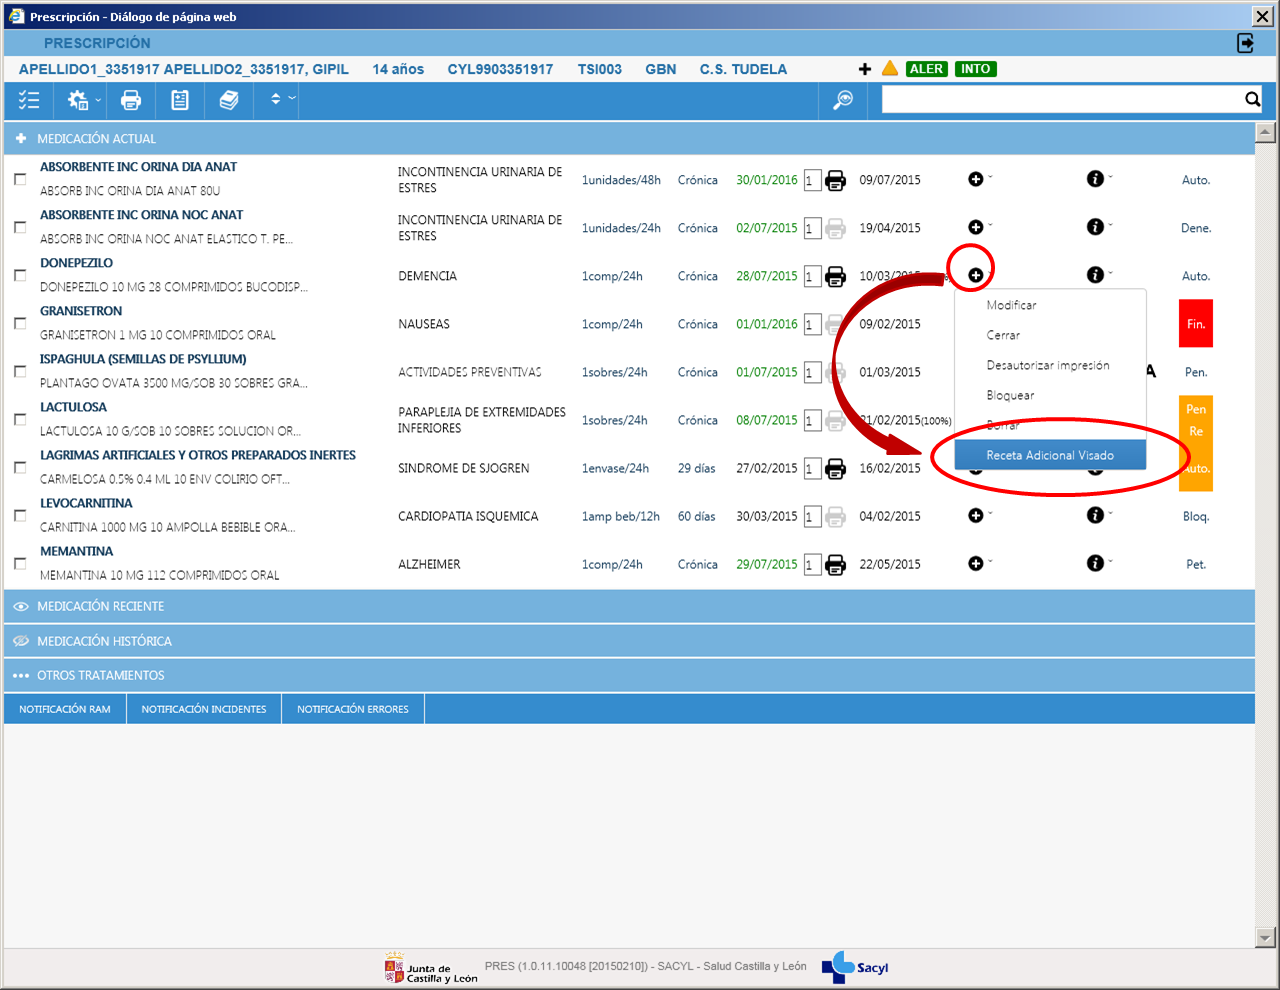Select the LEVOCARNITINA row checkbox
The height and width of the screenshot is (990, 1280).
(x=20, y=516)
